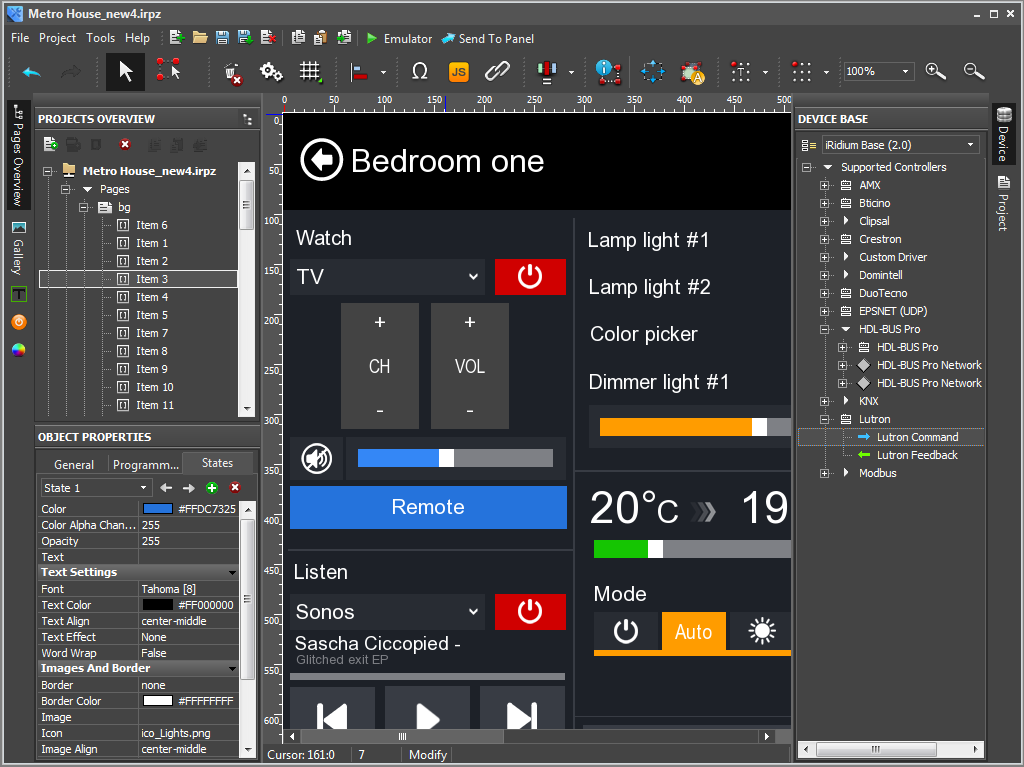Switch to the General properties tab
This screenshot has width=1024, height=767.
(x=74, y=464)
